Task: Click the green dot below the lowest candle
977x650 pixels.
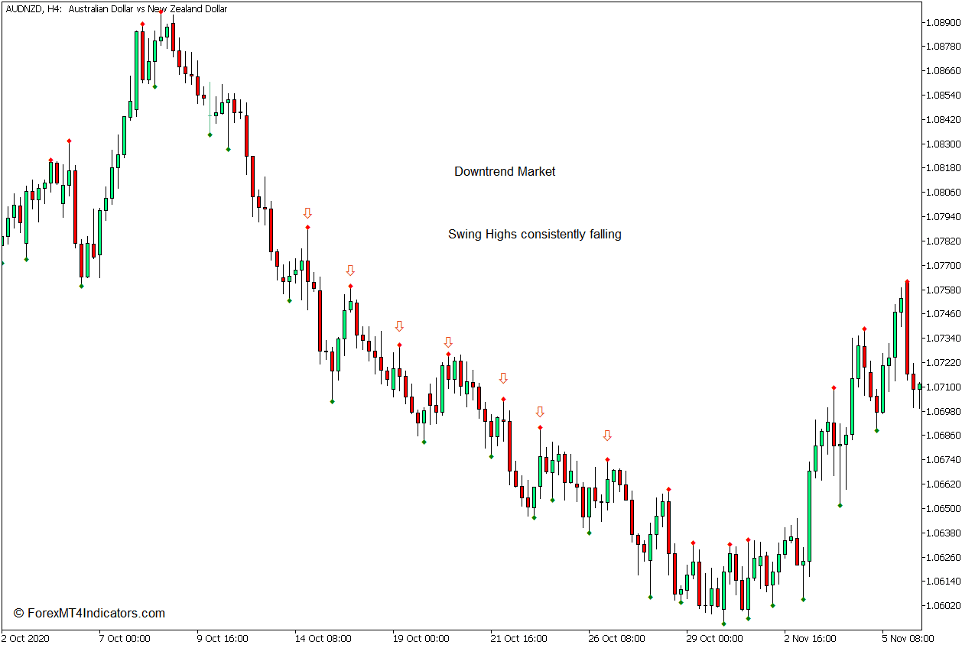Action: point(724,624)
